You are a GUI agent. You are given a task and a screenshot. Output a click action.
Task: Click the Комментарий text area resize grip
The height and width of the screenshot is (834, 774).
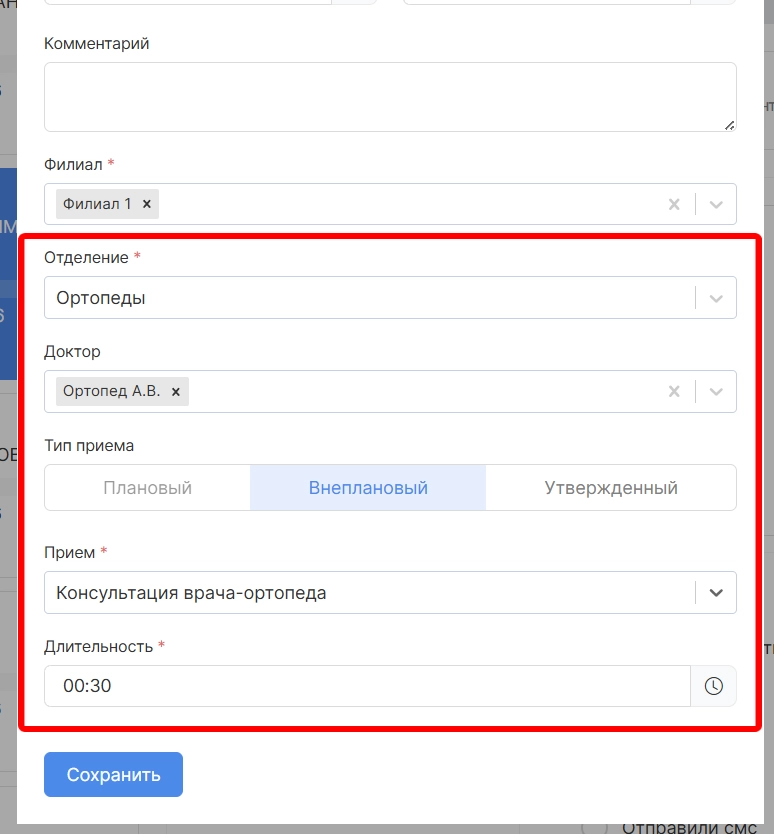point(729,124)
